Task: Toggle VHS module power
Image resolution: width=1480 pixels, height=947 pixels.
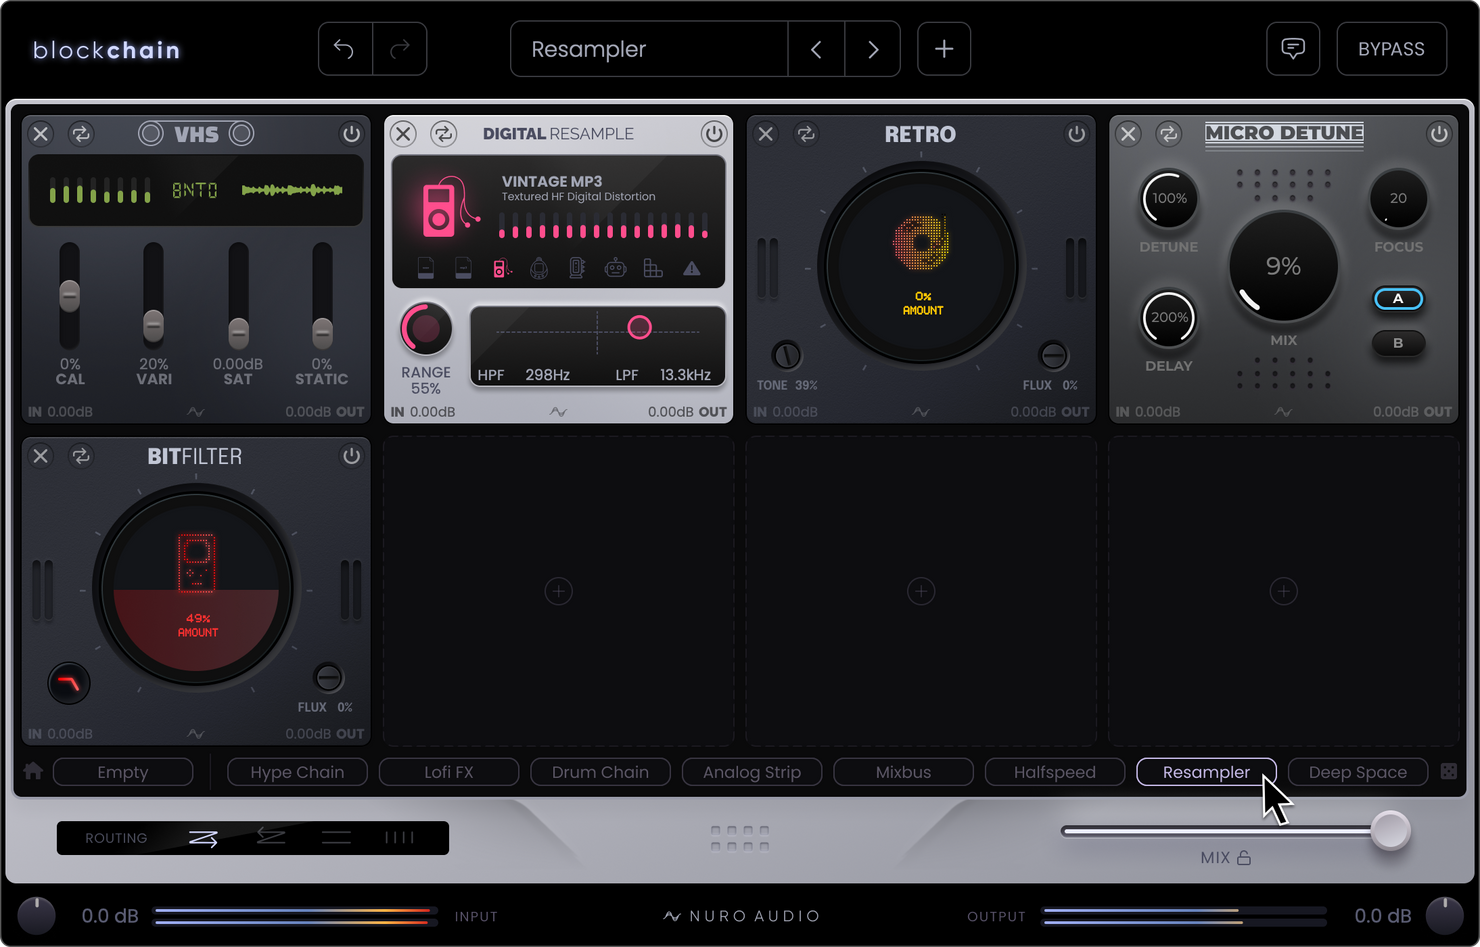Action: click(x=351, y=133)
